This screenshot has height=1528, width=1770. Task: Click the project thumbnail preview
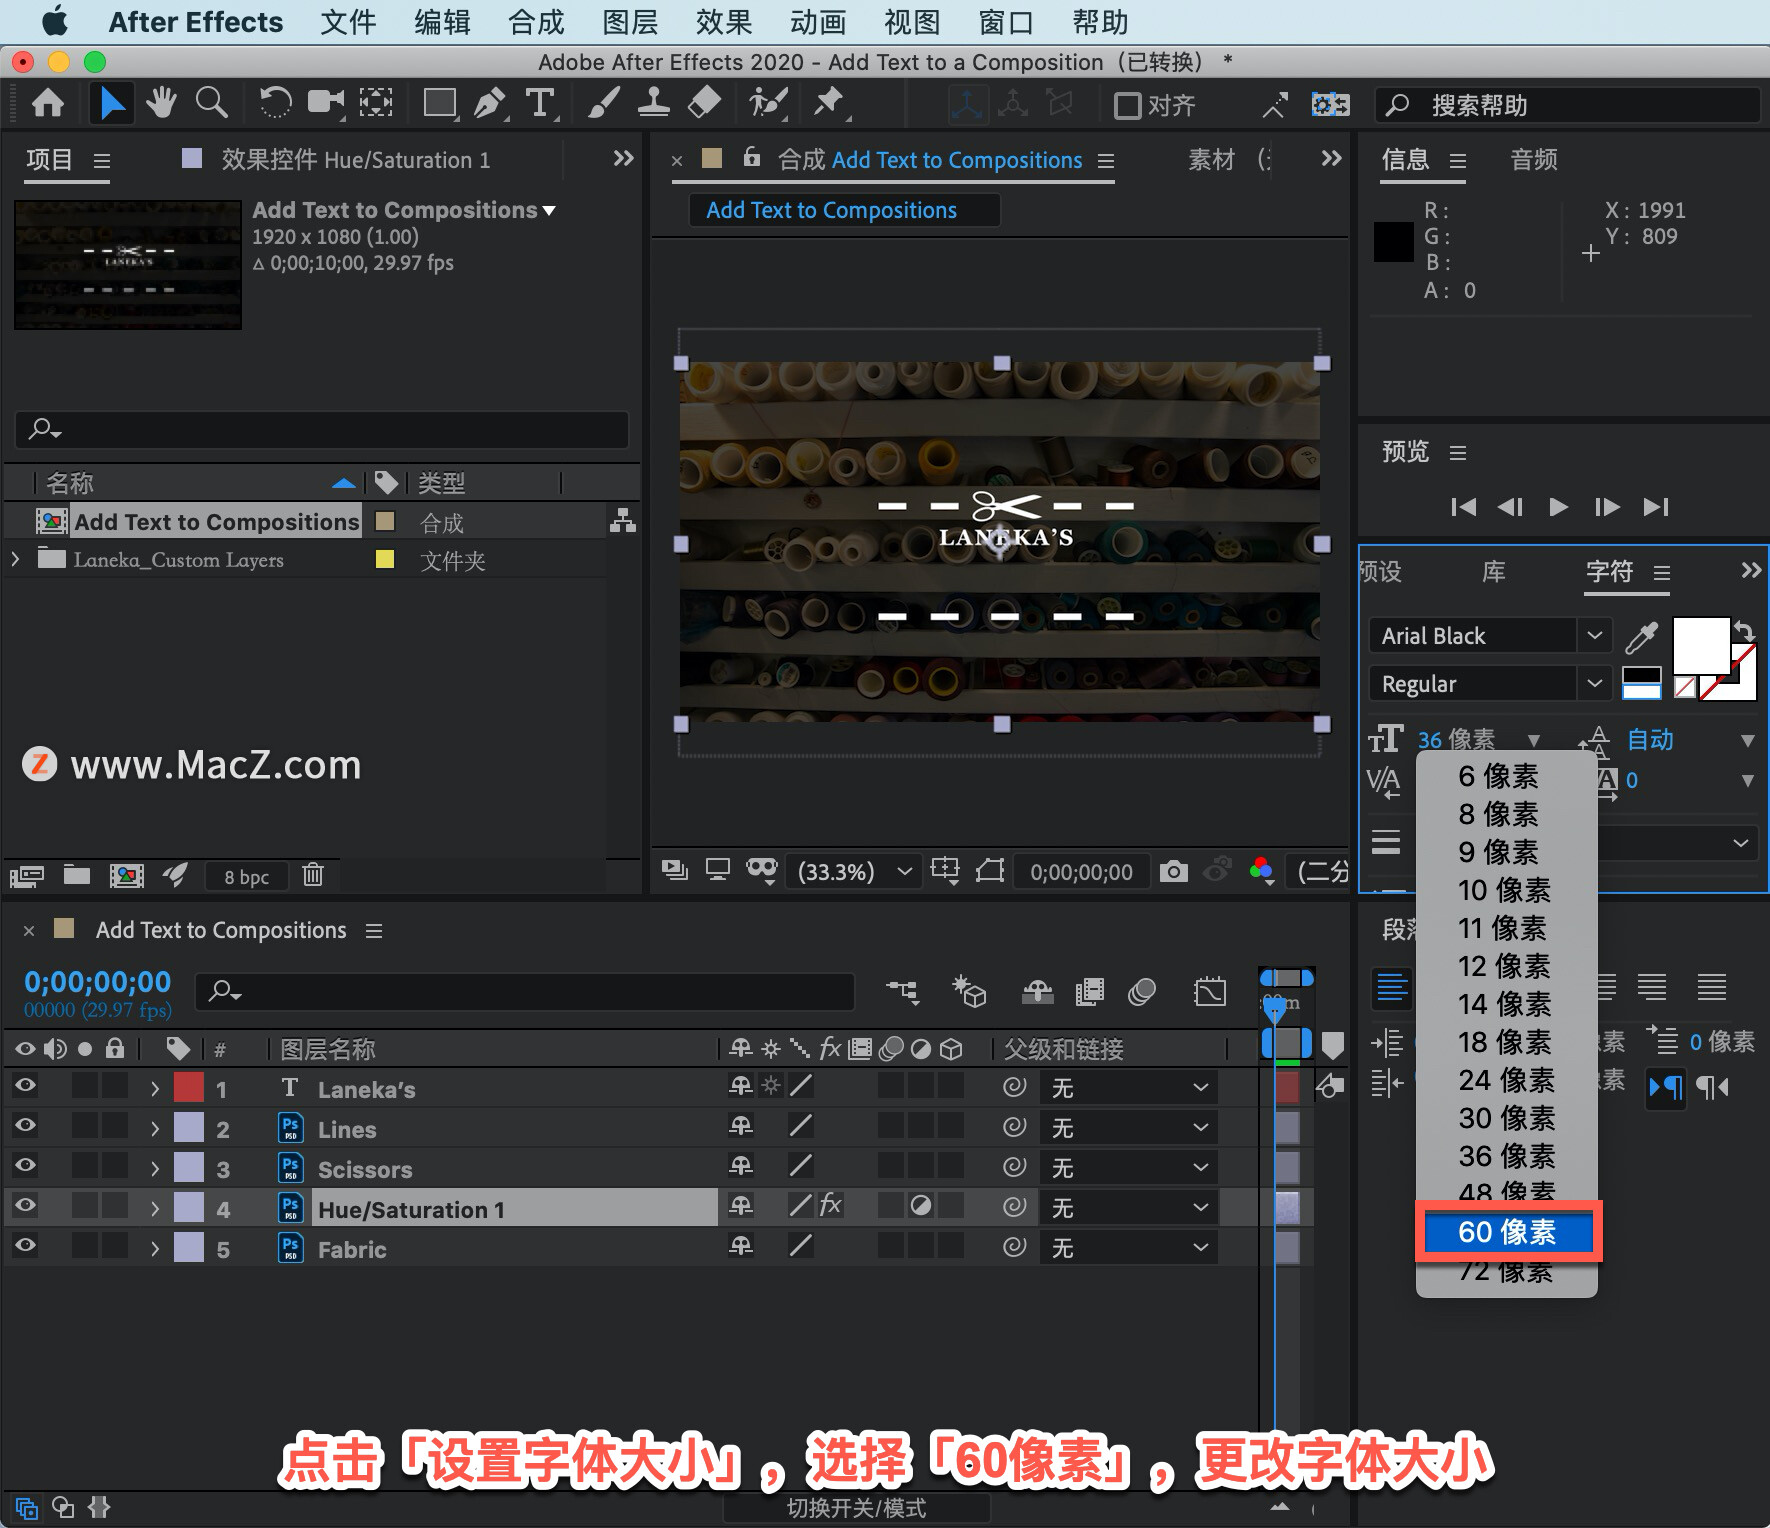pyautogui.click(x=128, y=265)
